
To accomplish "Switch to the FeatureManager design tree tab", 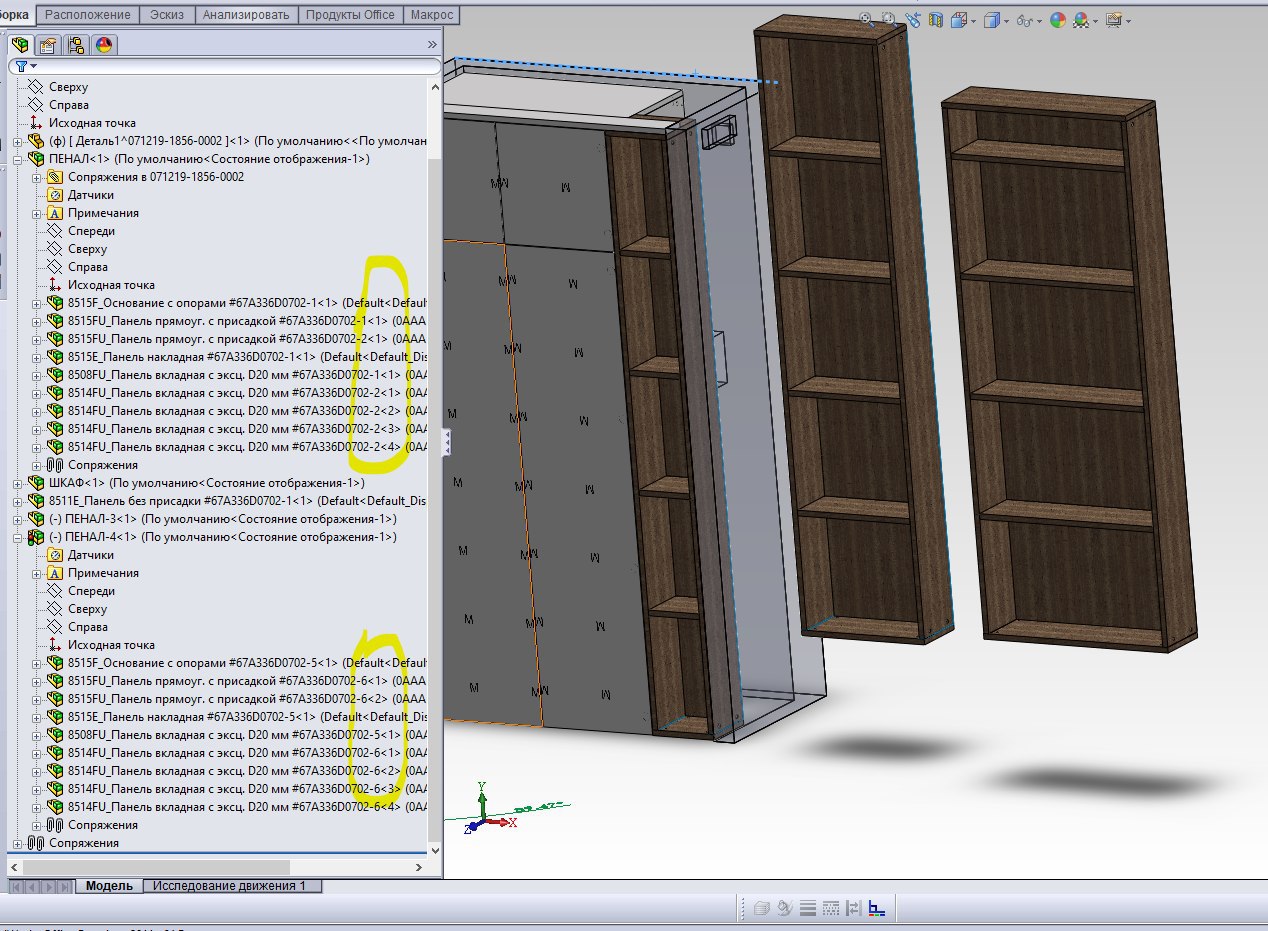I will [20, 44].
